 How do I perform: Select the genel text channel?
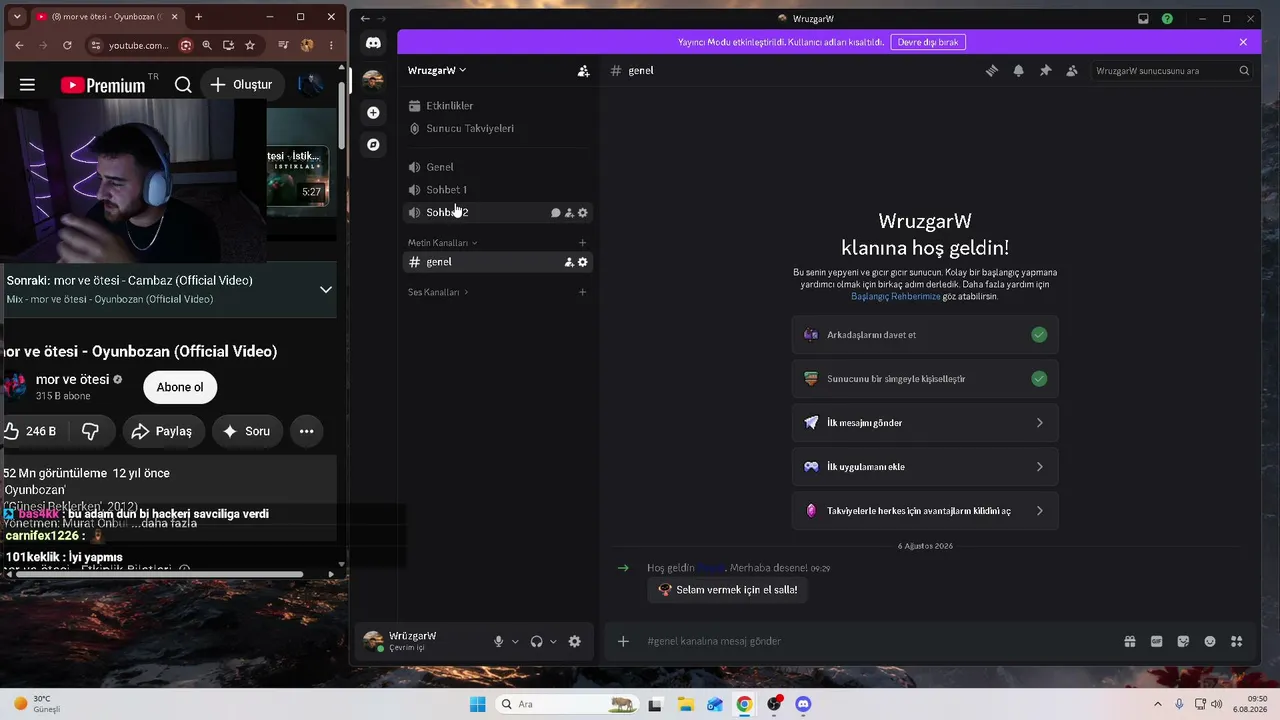click(497, 262)
